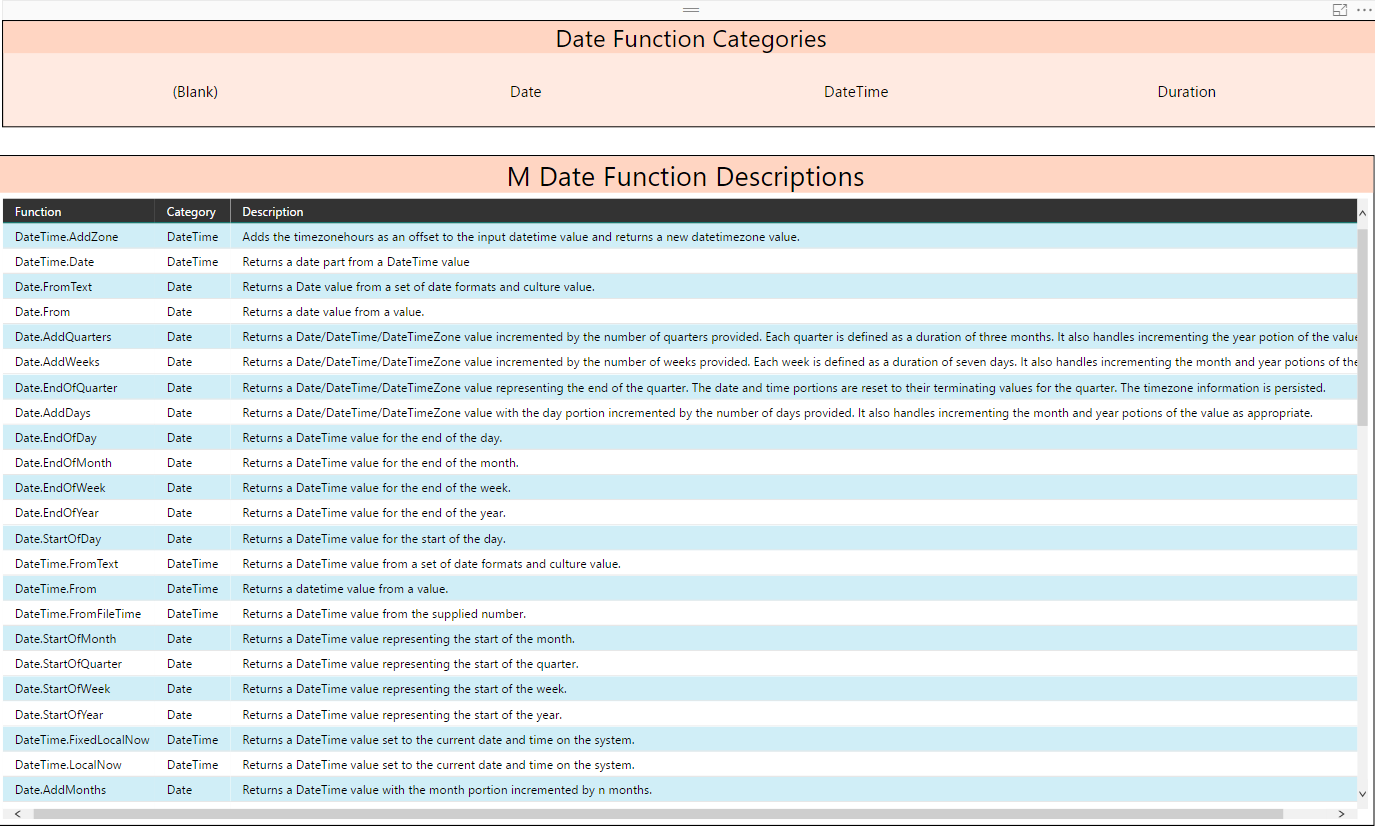
Task: Click the down arrow on the vertical scrollbar
Action: click(x=1362, y=794)
